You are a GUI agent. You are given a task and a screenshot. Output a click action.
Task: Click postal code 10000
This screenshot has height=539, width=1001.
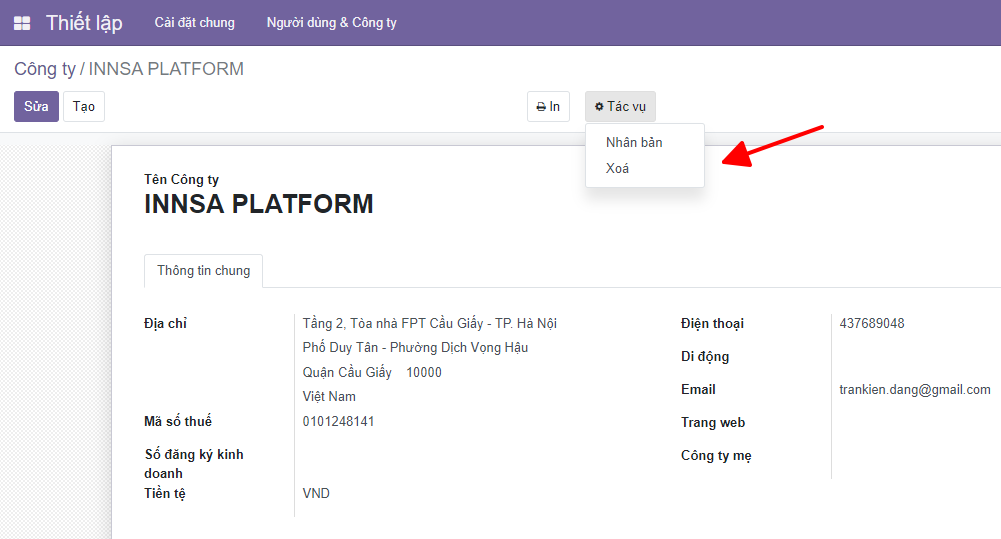click(424, 372)
